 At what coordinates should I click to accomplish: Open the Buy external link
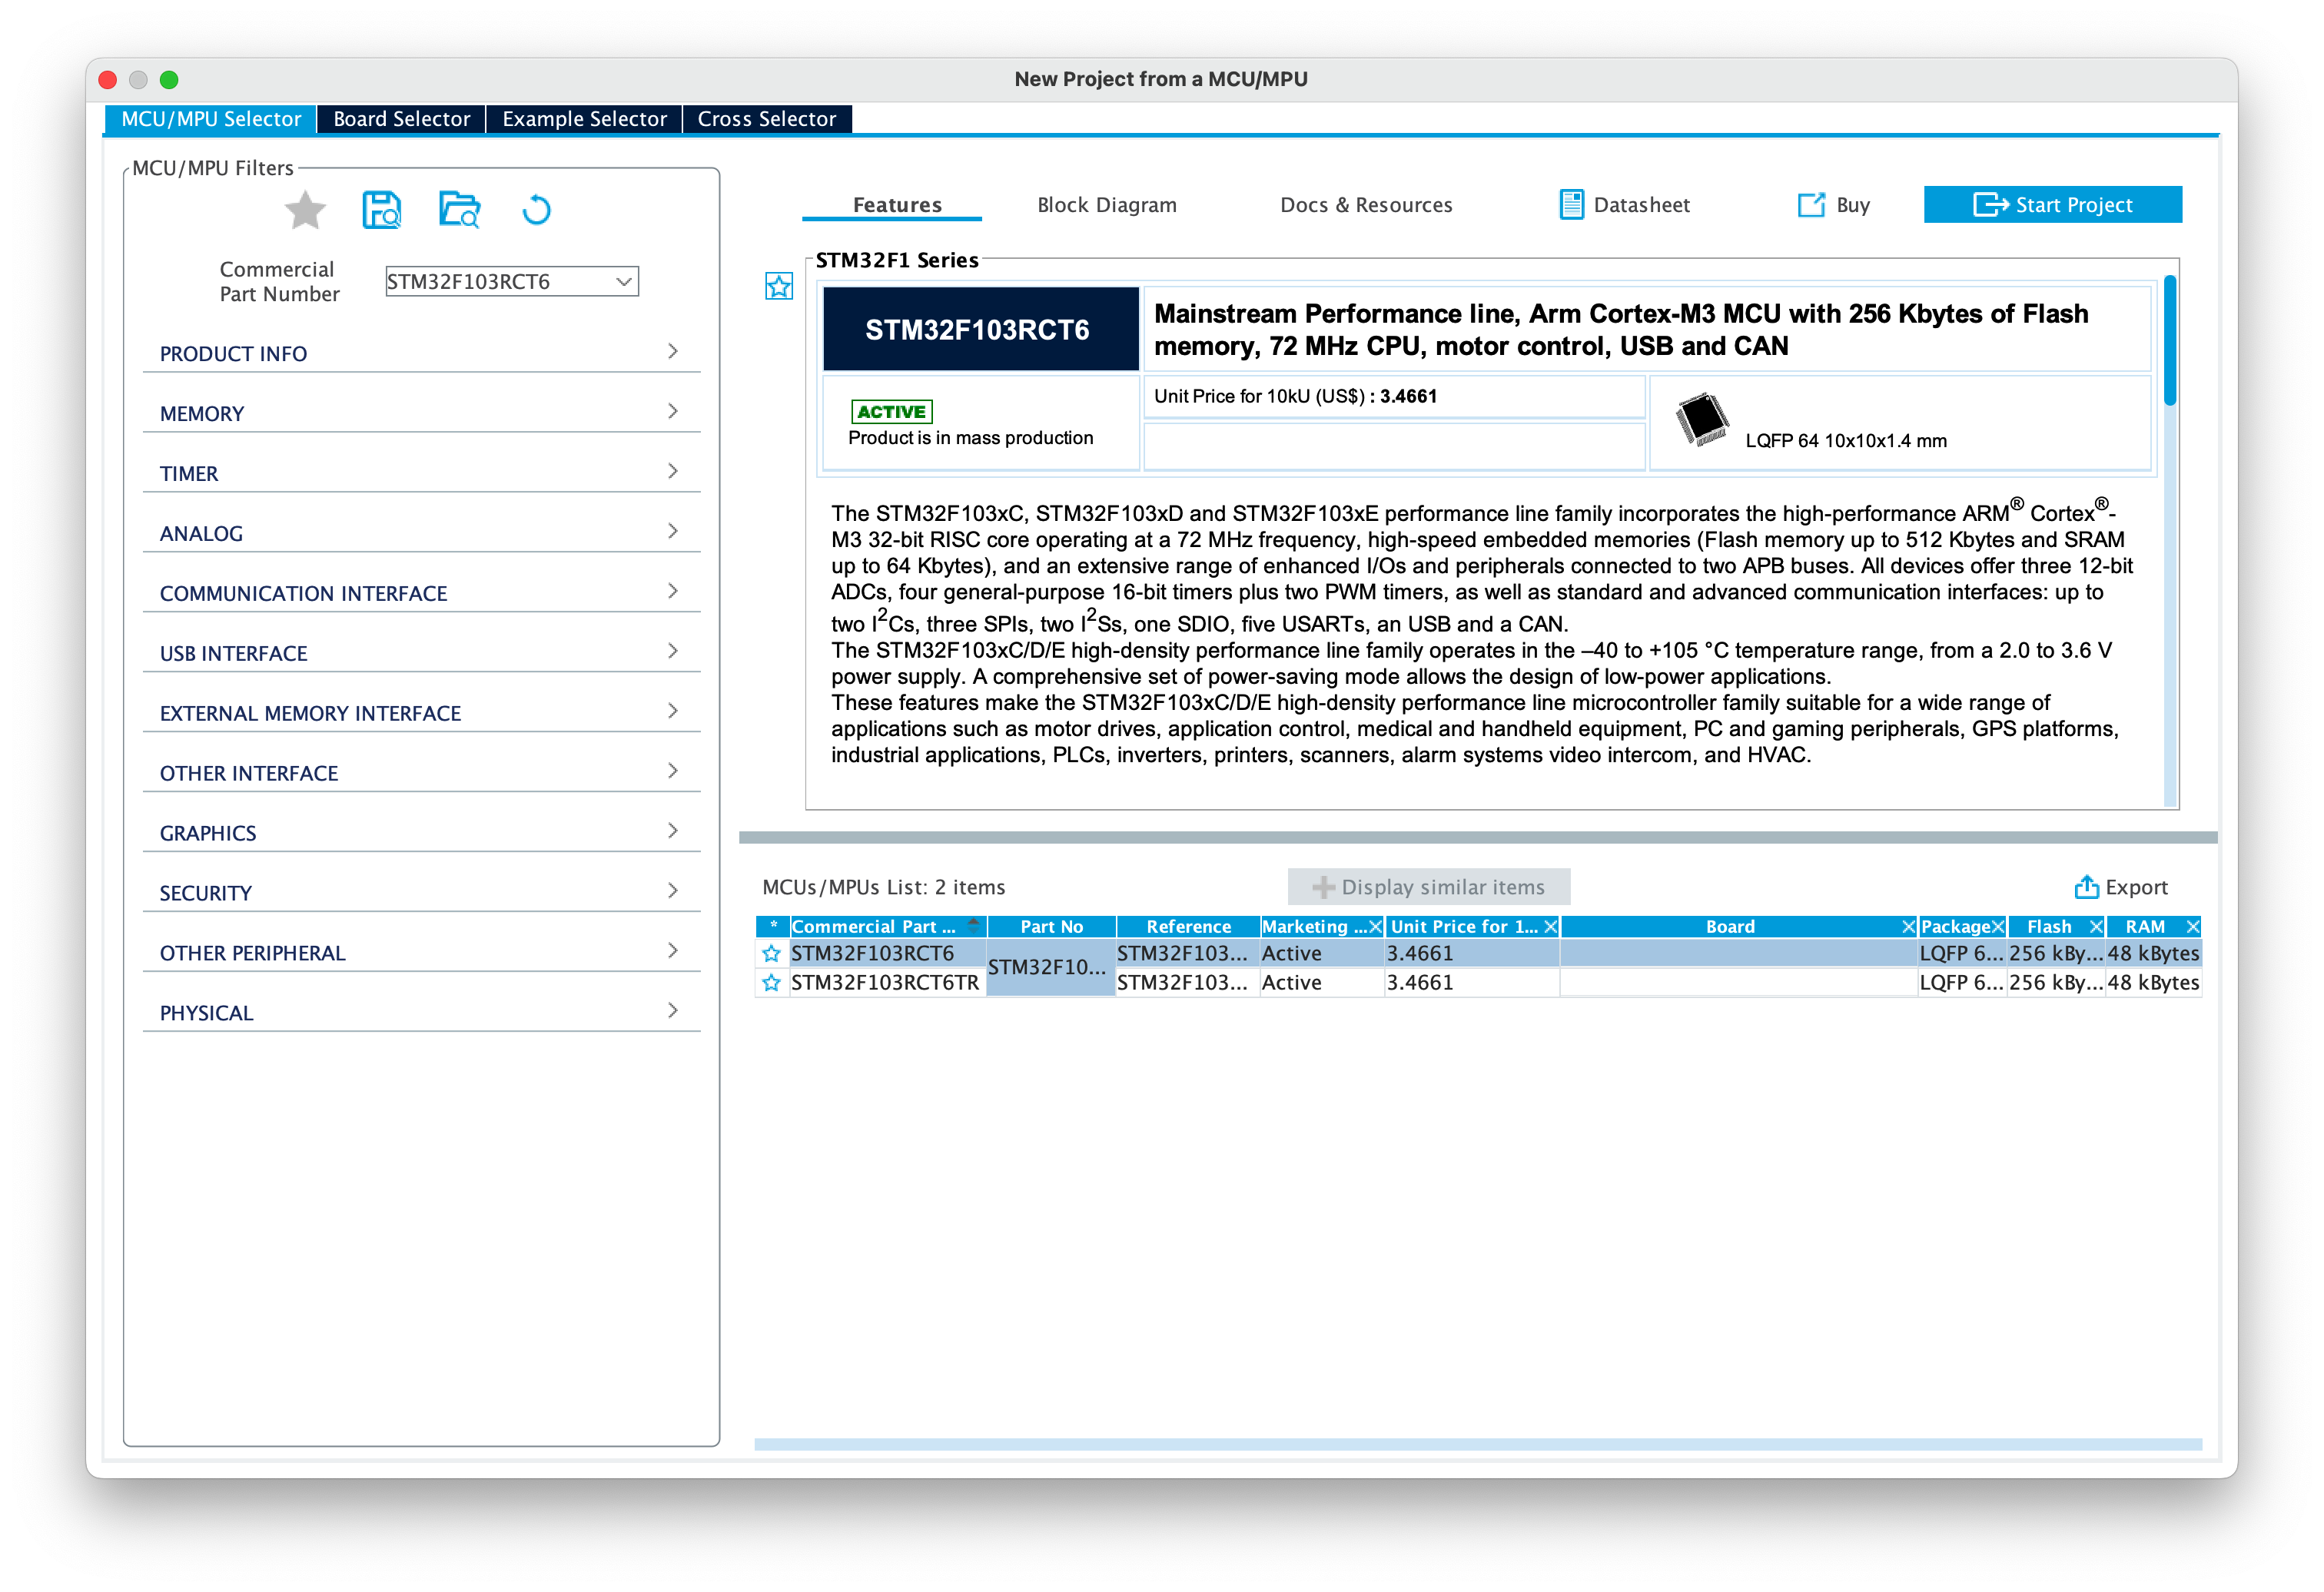[x=1833, y=205]
